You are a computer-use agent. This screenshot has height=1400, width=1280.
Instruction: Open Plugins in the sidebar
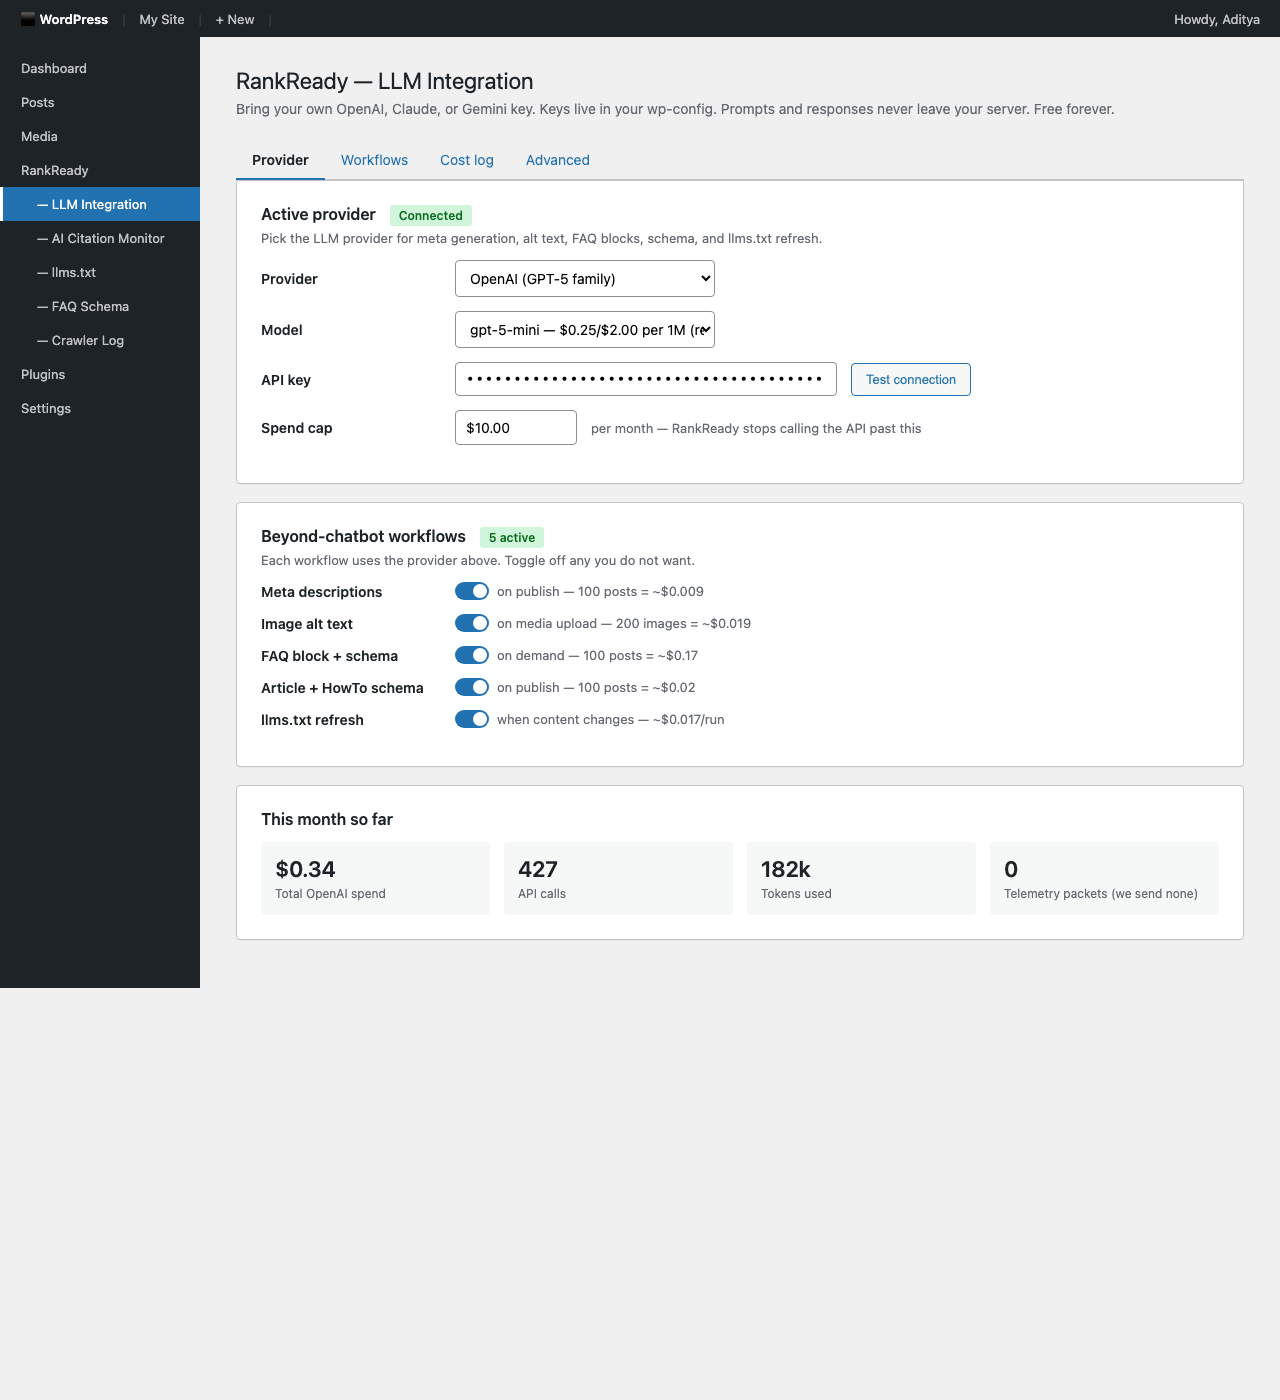point(100,374)
